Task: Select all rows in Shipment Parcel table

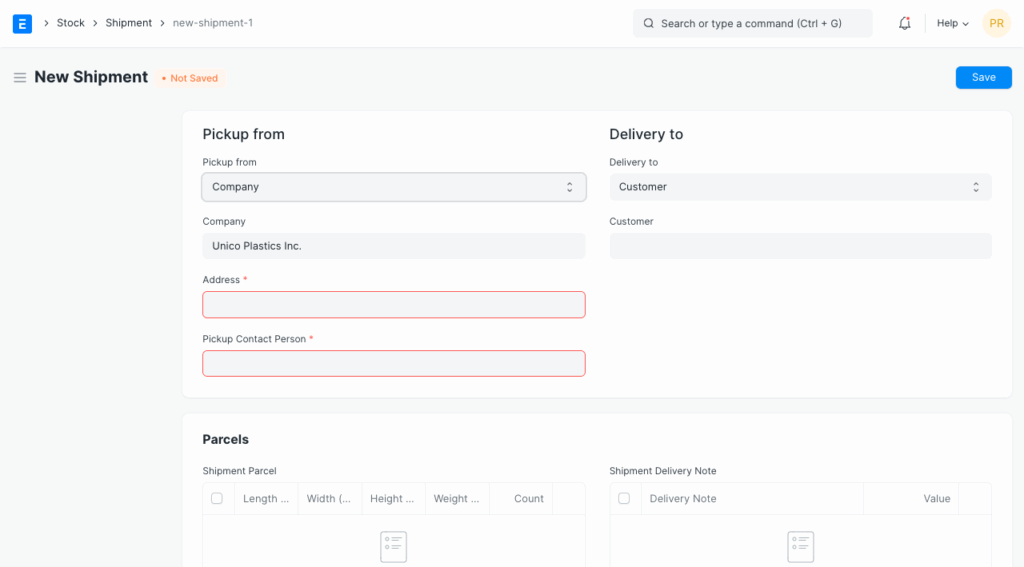Action: [217, 498]
